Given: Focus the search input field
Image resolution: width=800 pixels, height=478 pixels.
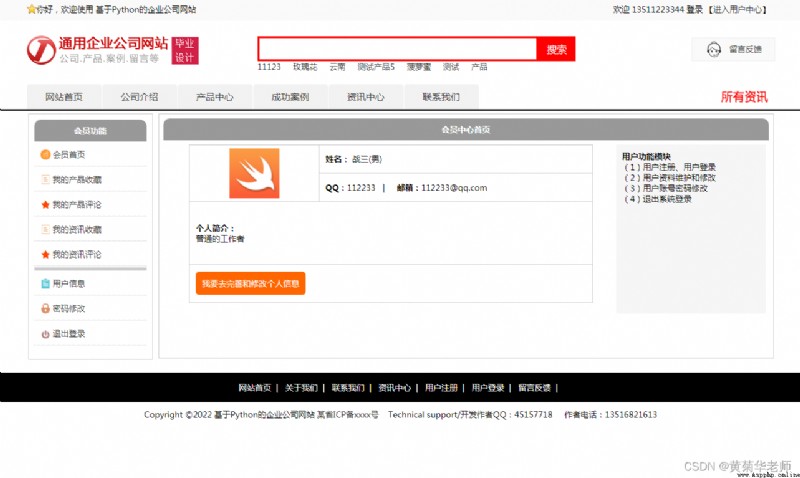Looking at the screenshot, I should click(x=397, y=49).
